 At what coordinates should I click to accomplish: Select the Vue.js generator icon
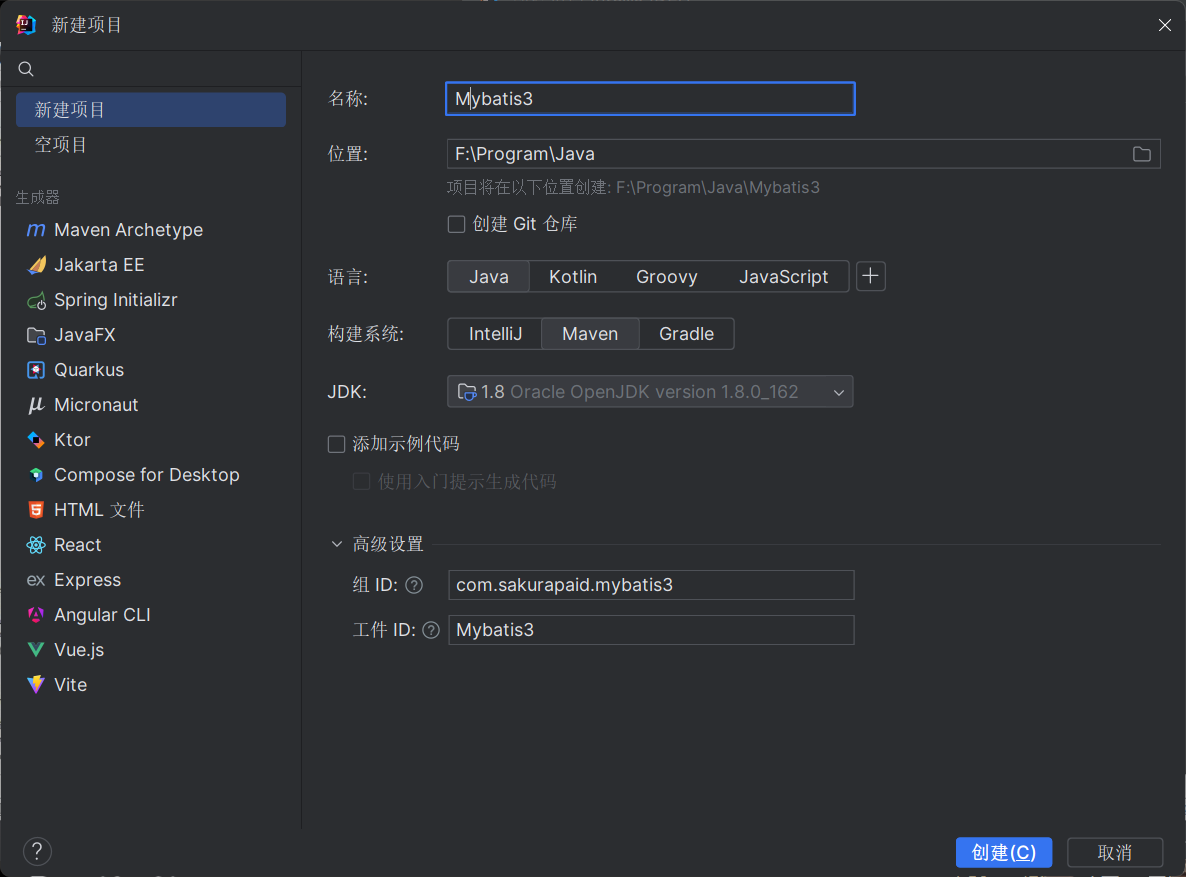(36, 649)
